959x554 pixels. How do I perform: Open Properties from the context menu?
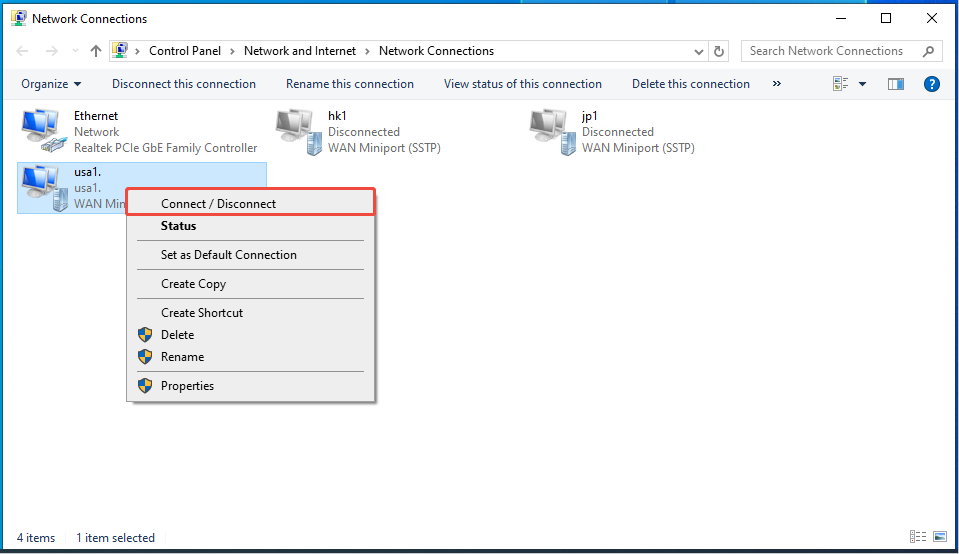pos(251,386)
